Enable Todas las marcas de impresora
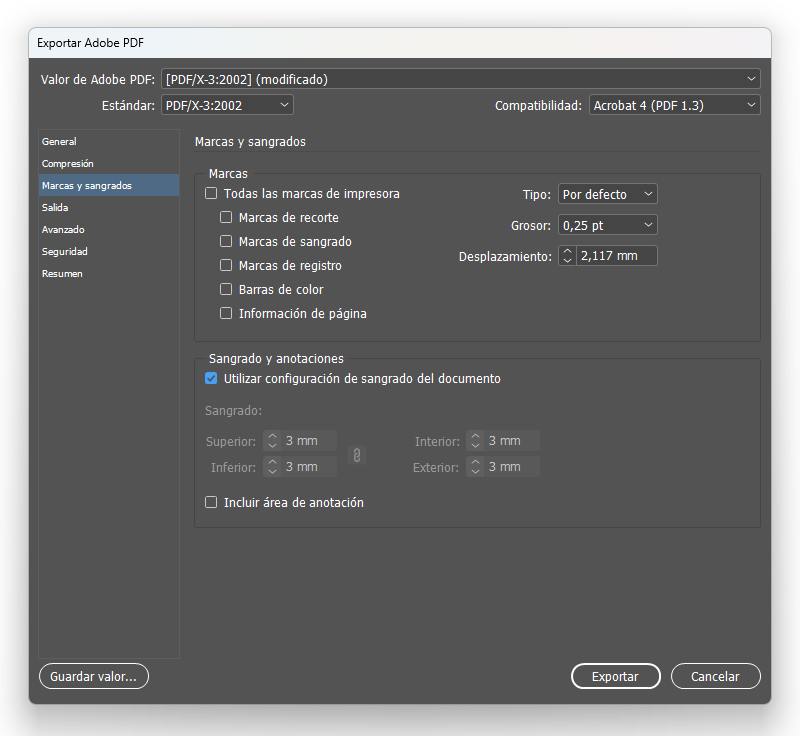800x736 pixels. coord(211,193)
